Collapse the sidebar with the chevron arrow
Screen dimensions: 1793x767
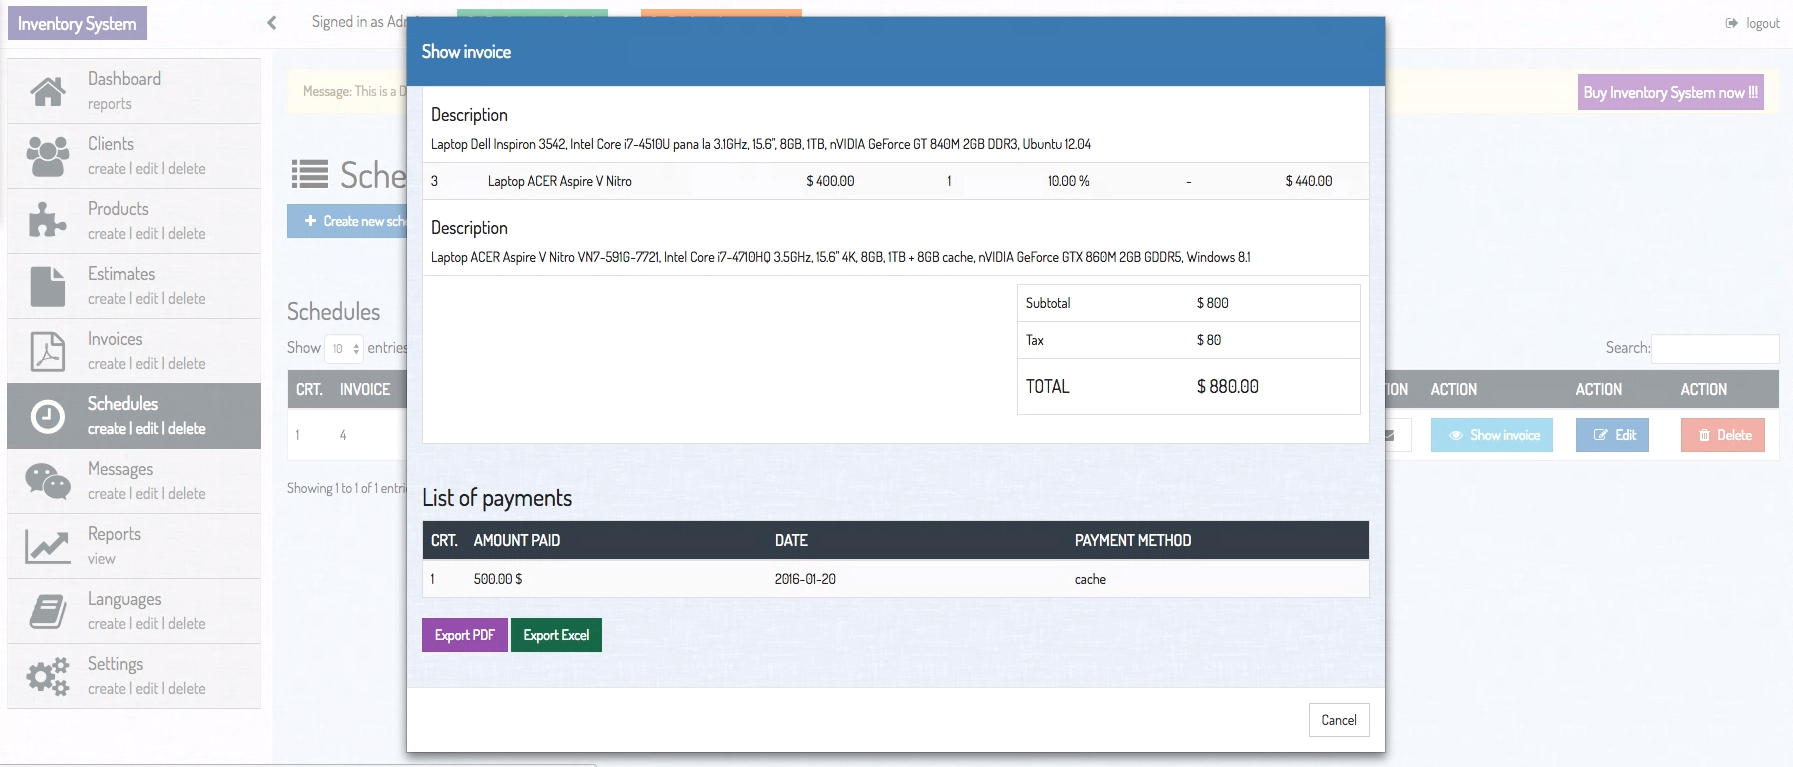(x=271, y=23)
